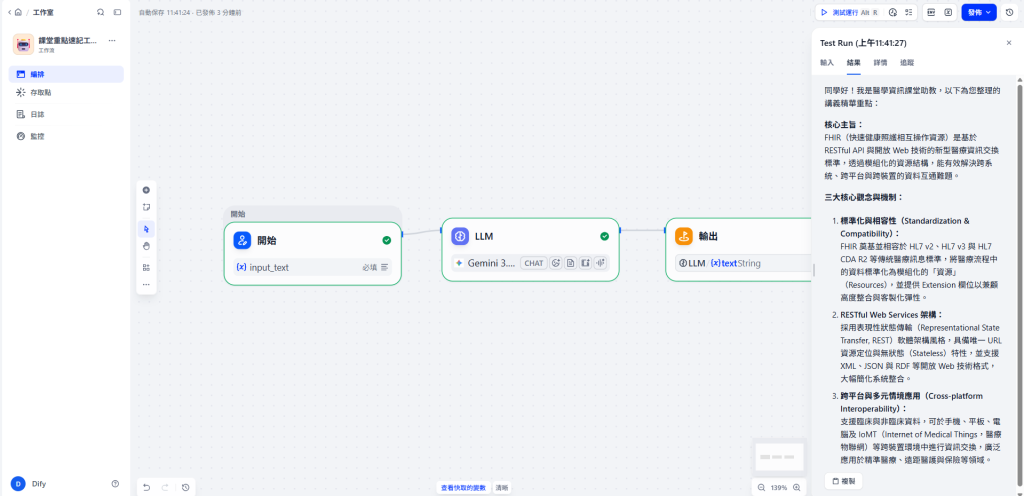
Task: Collapse the left sidebar panel icon
Action: point(118,12)
